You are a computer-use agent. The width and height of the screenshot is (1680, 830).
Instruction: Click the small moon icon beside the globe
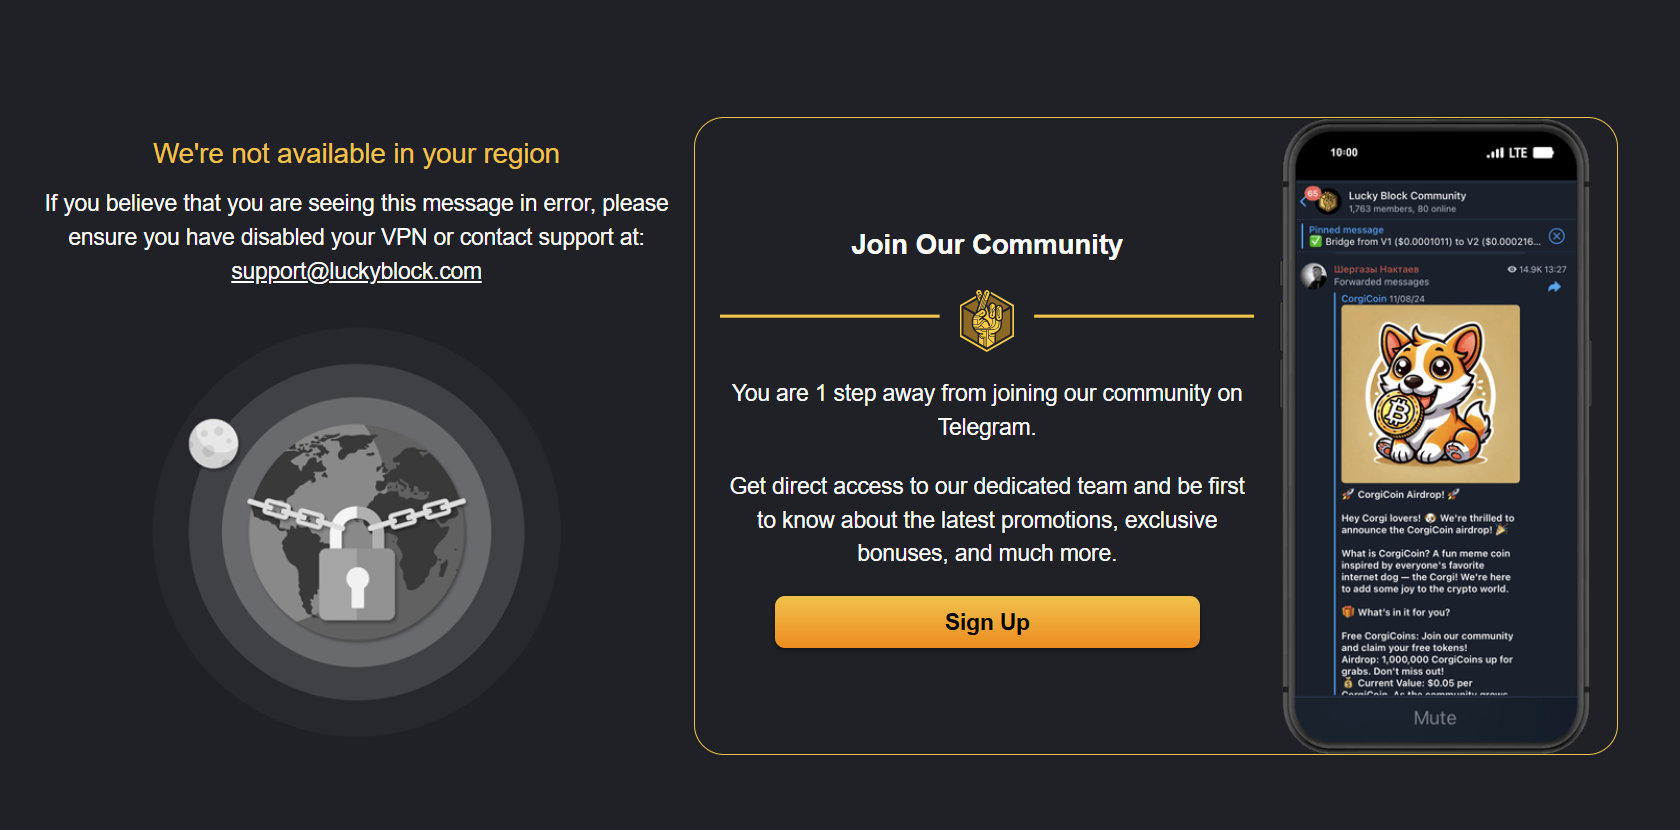point(214,443)
